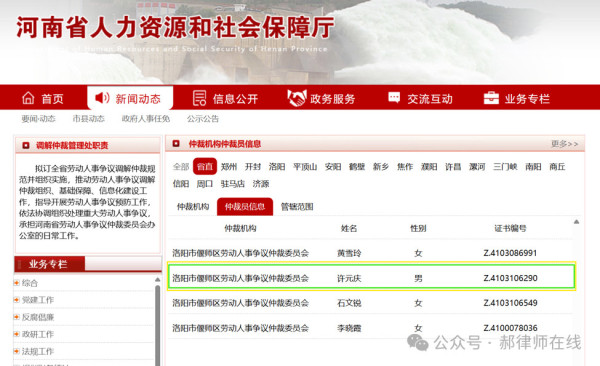
Task: Click the 业务专栏 list scroll-up arrow
Action: point(157,280)
